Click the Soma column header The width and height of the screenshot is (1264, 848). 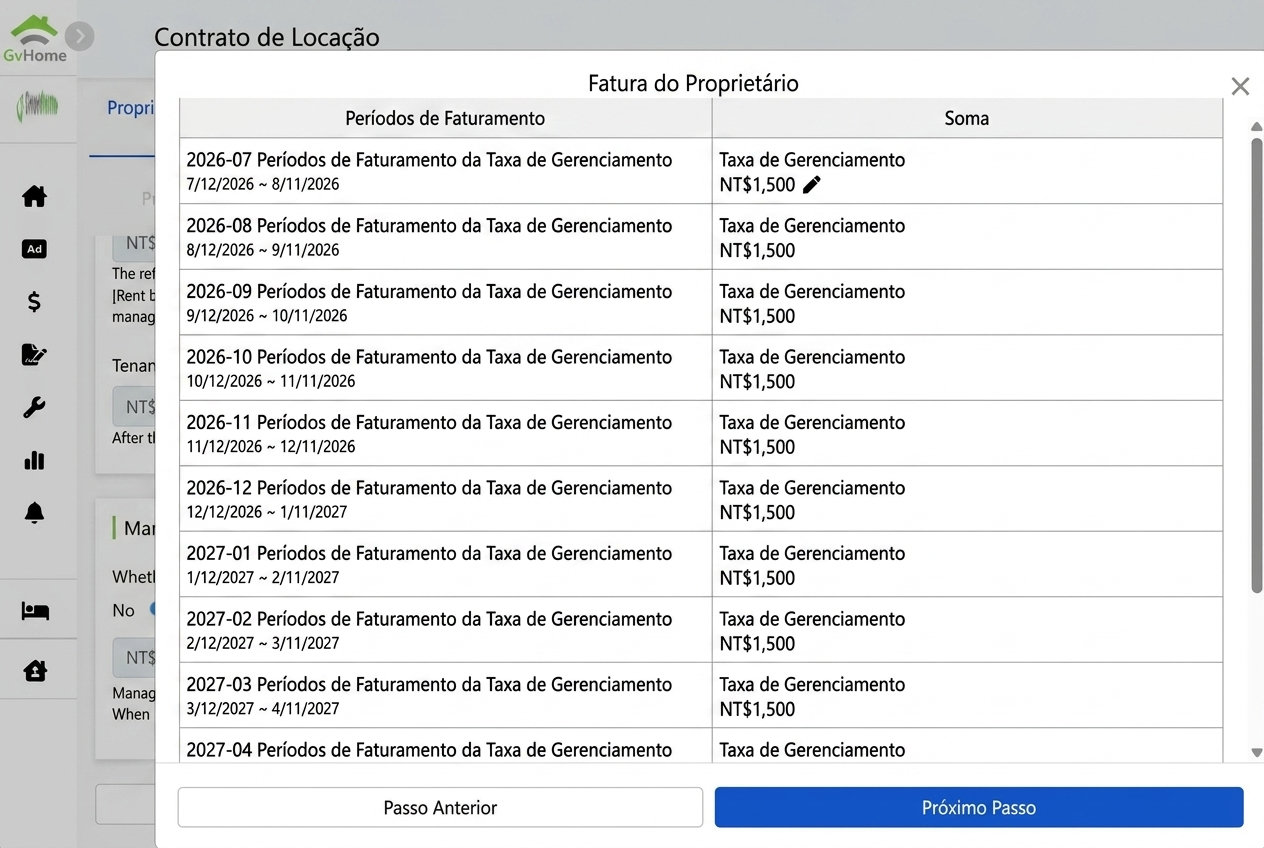(x=967, y=118)
